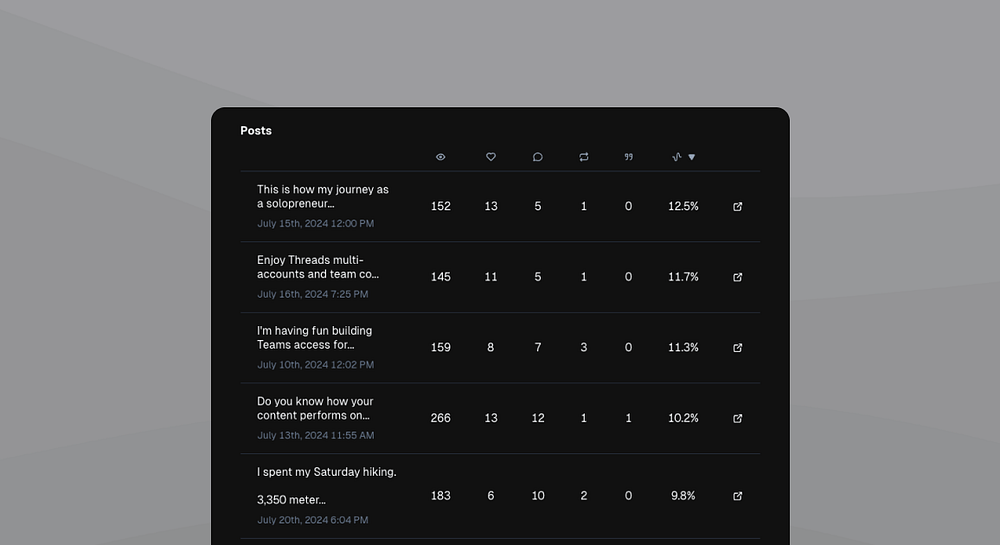Select the "I'm having fun building" post
Screen dimensions: 1000x545
pos(314,337)
